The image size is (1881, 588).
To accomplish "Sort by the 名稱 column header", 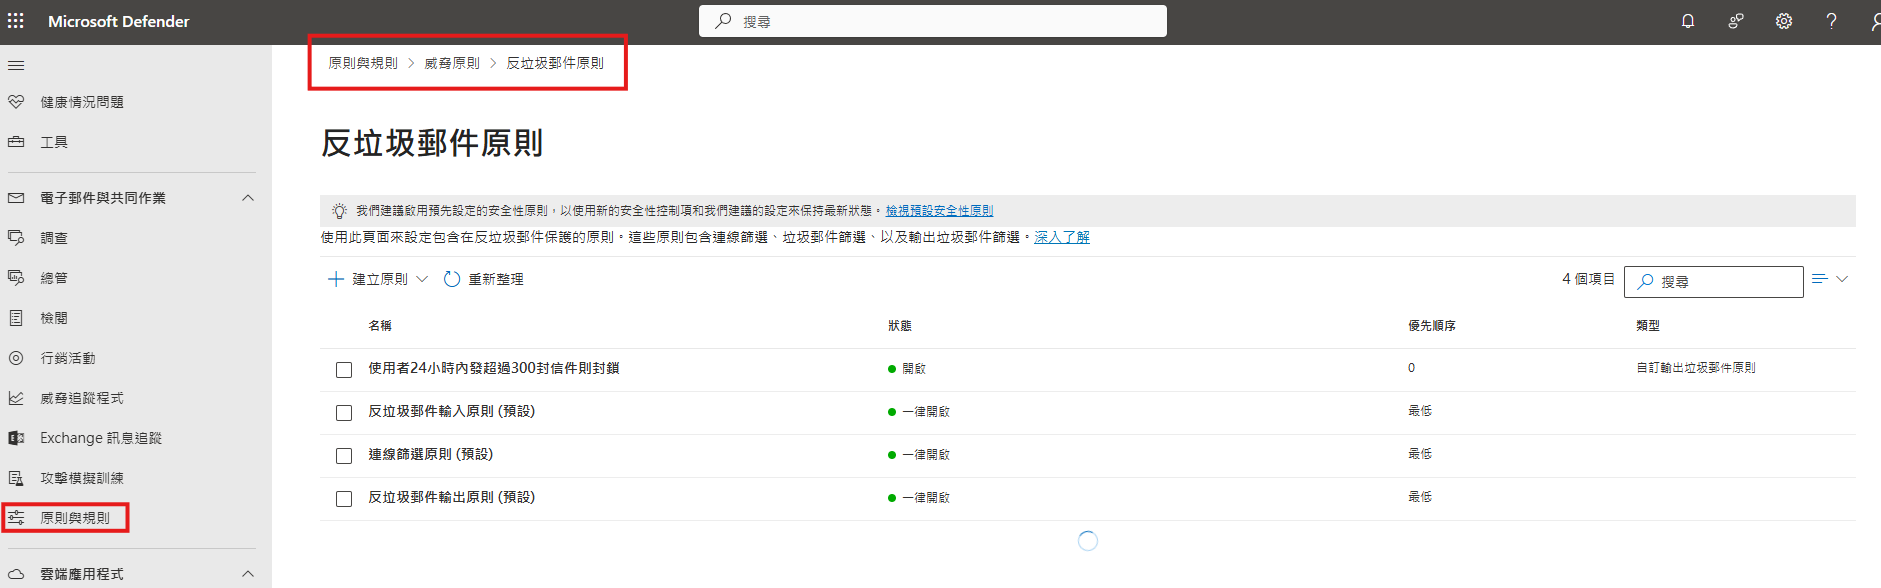I will point(380,326).
